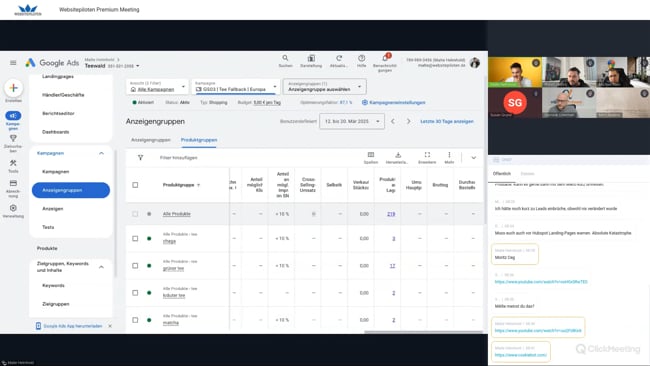Viewport: 650px width, 366px height.
Task: Open the Abrechnung card icon
Action: [13, 183]
